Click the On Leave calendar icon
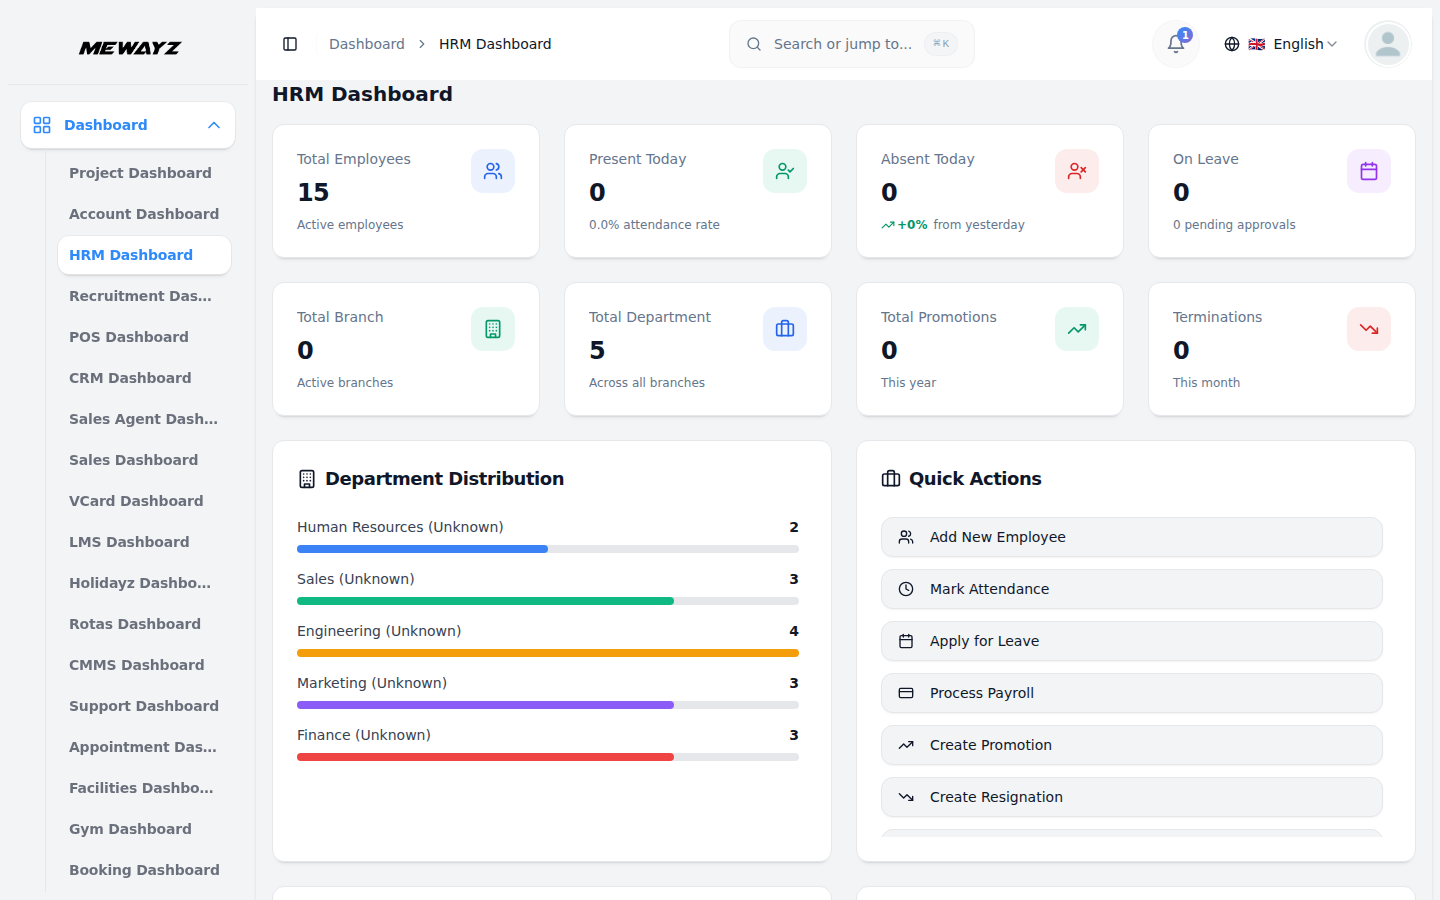Viewport: 1440px width, 900px height. pyautogui.click(x=1369, y=171)
